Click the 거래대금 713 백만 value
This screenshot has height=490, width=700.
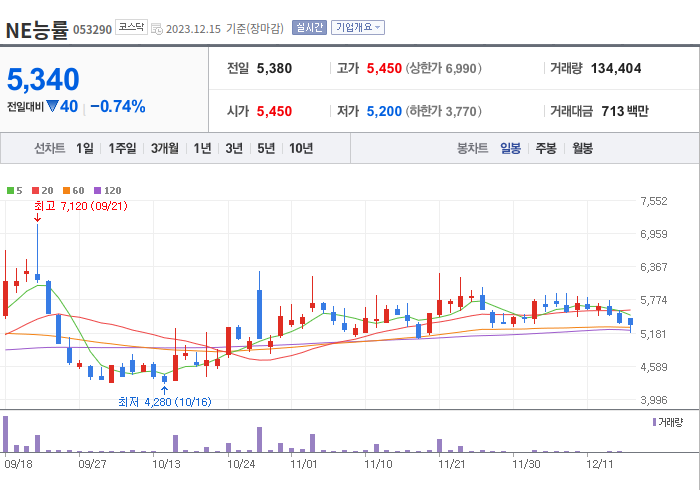(x=625, y=111)
